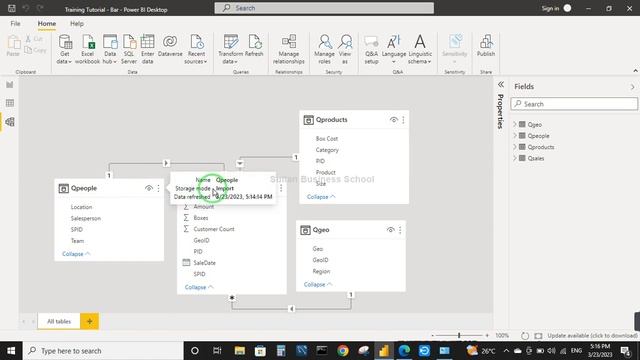Open Q&A setup
The width and height of the screenshot is (640, 360).
point(371,49)
